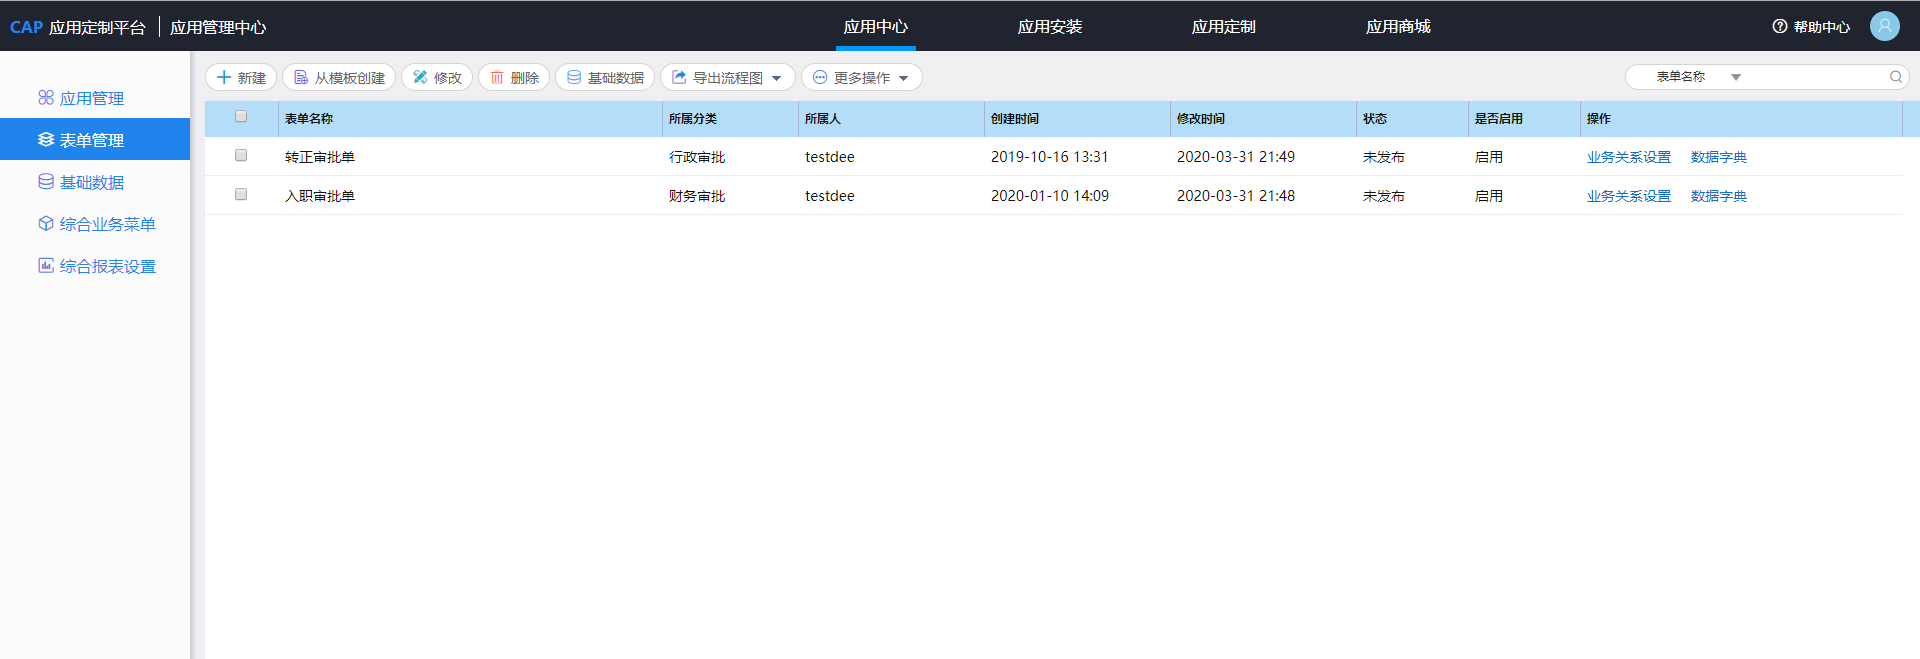1920x659 pixels.
Task: Click 业务关系设置 link for 入职审批单
Action: point(1629,196)
